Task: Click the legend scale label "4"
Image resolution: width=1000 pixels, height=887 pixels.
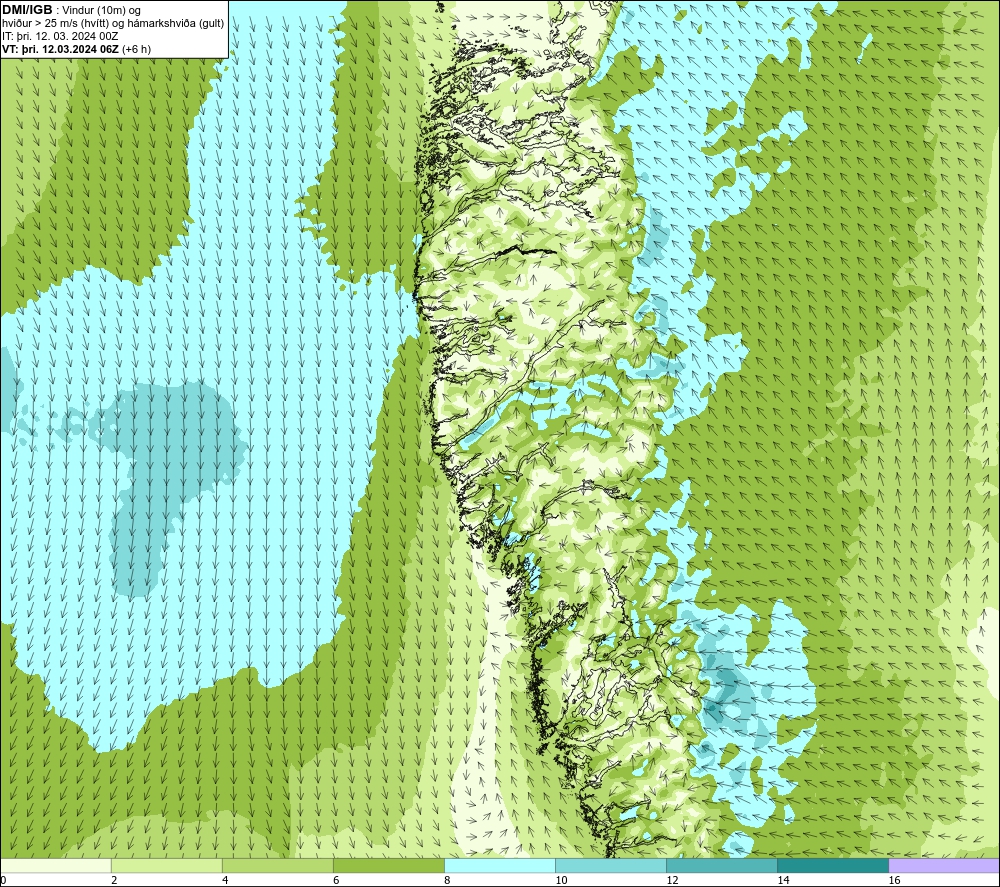Action: pyautogui.click(x=225, y=881)
